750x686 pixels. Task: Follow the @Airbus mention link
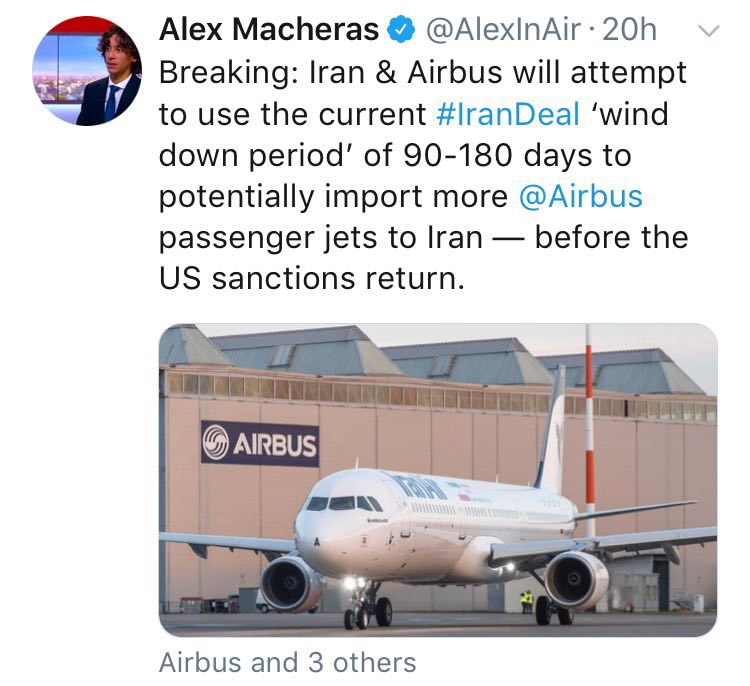[580, 195]
